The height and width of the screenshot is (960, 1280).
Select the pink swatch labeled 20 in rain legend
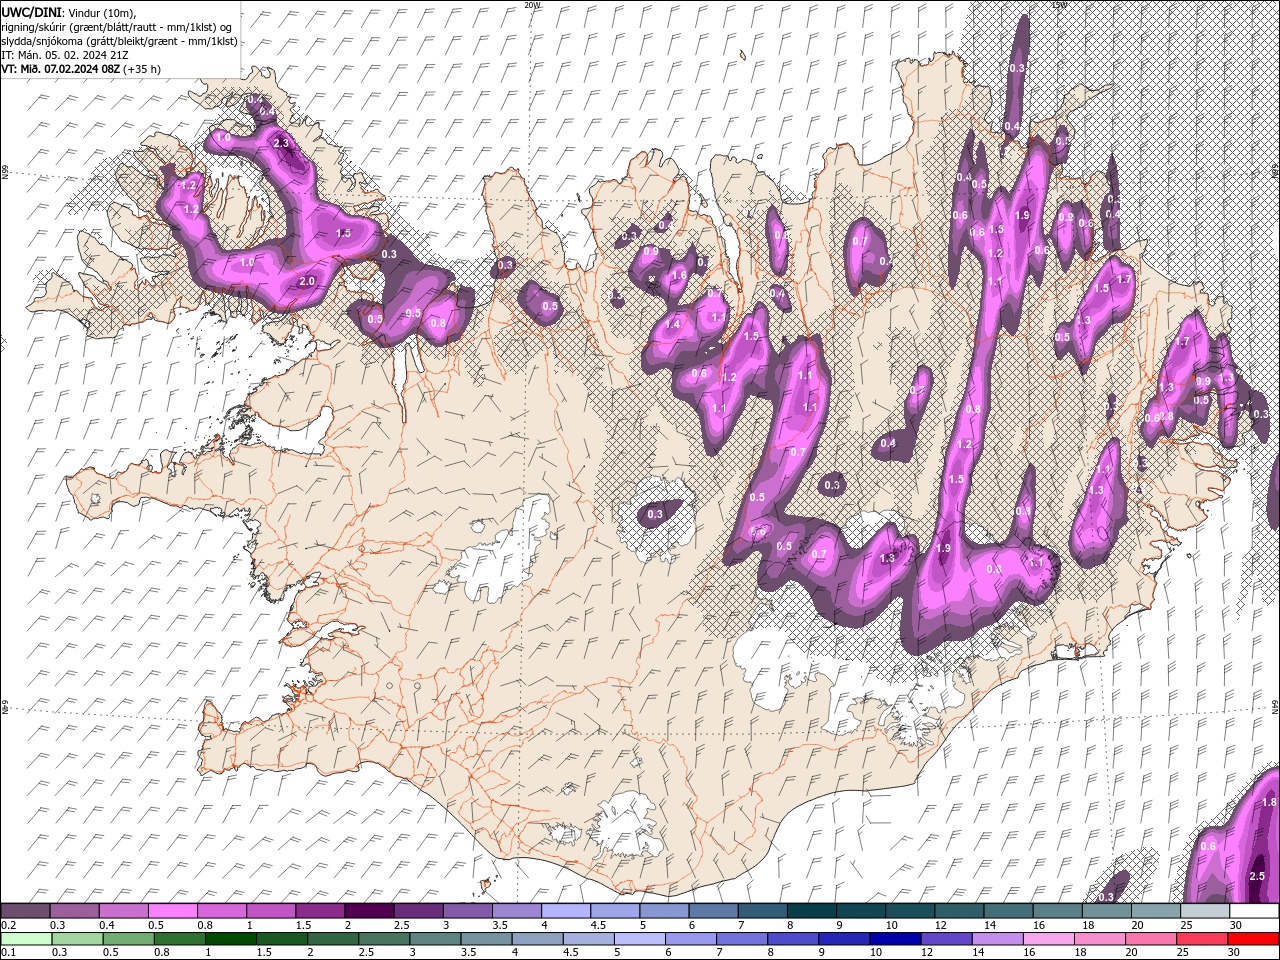(x=1151, y=939)
